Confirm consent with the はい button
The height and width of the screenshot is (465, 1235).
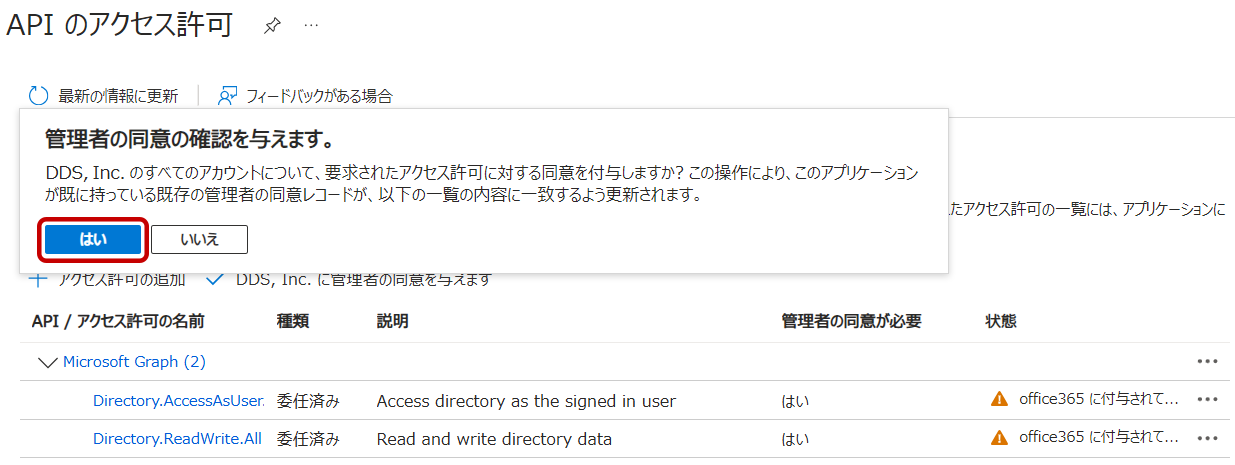coord(93,239)
